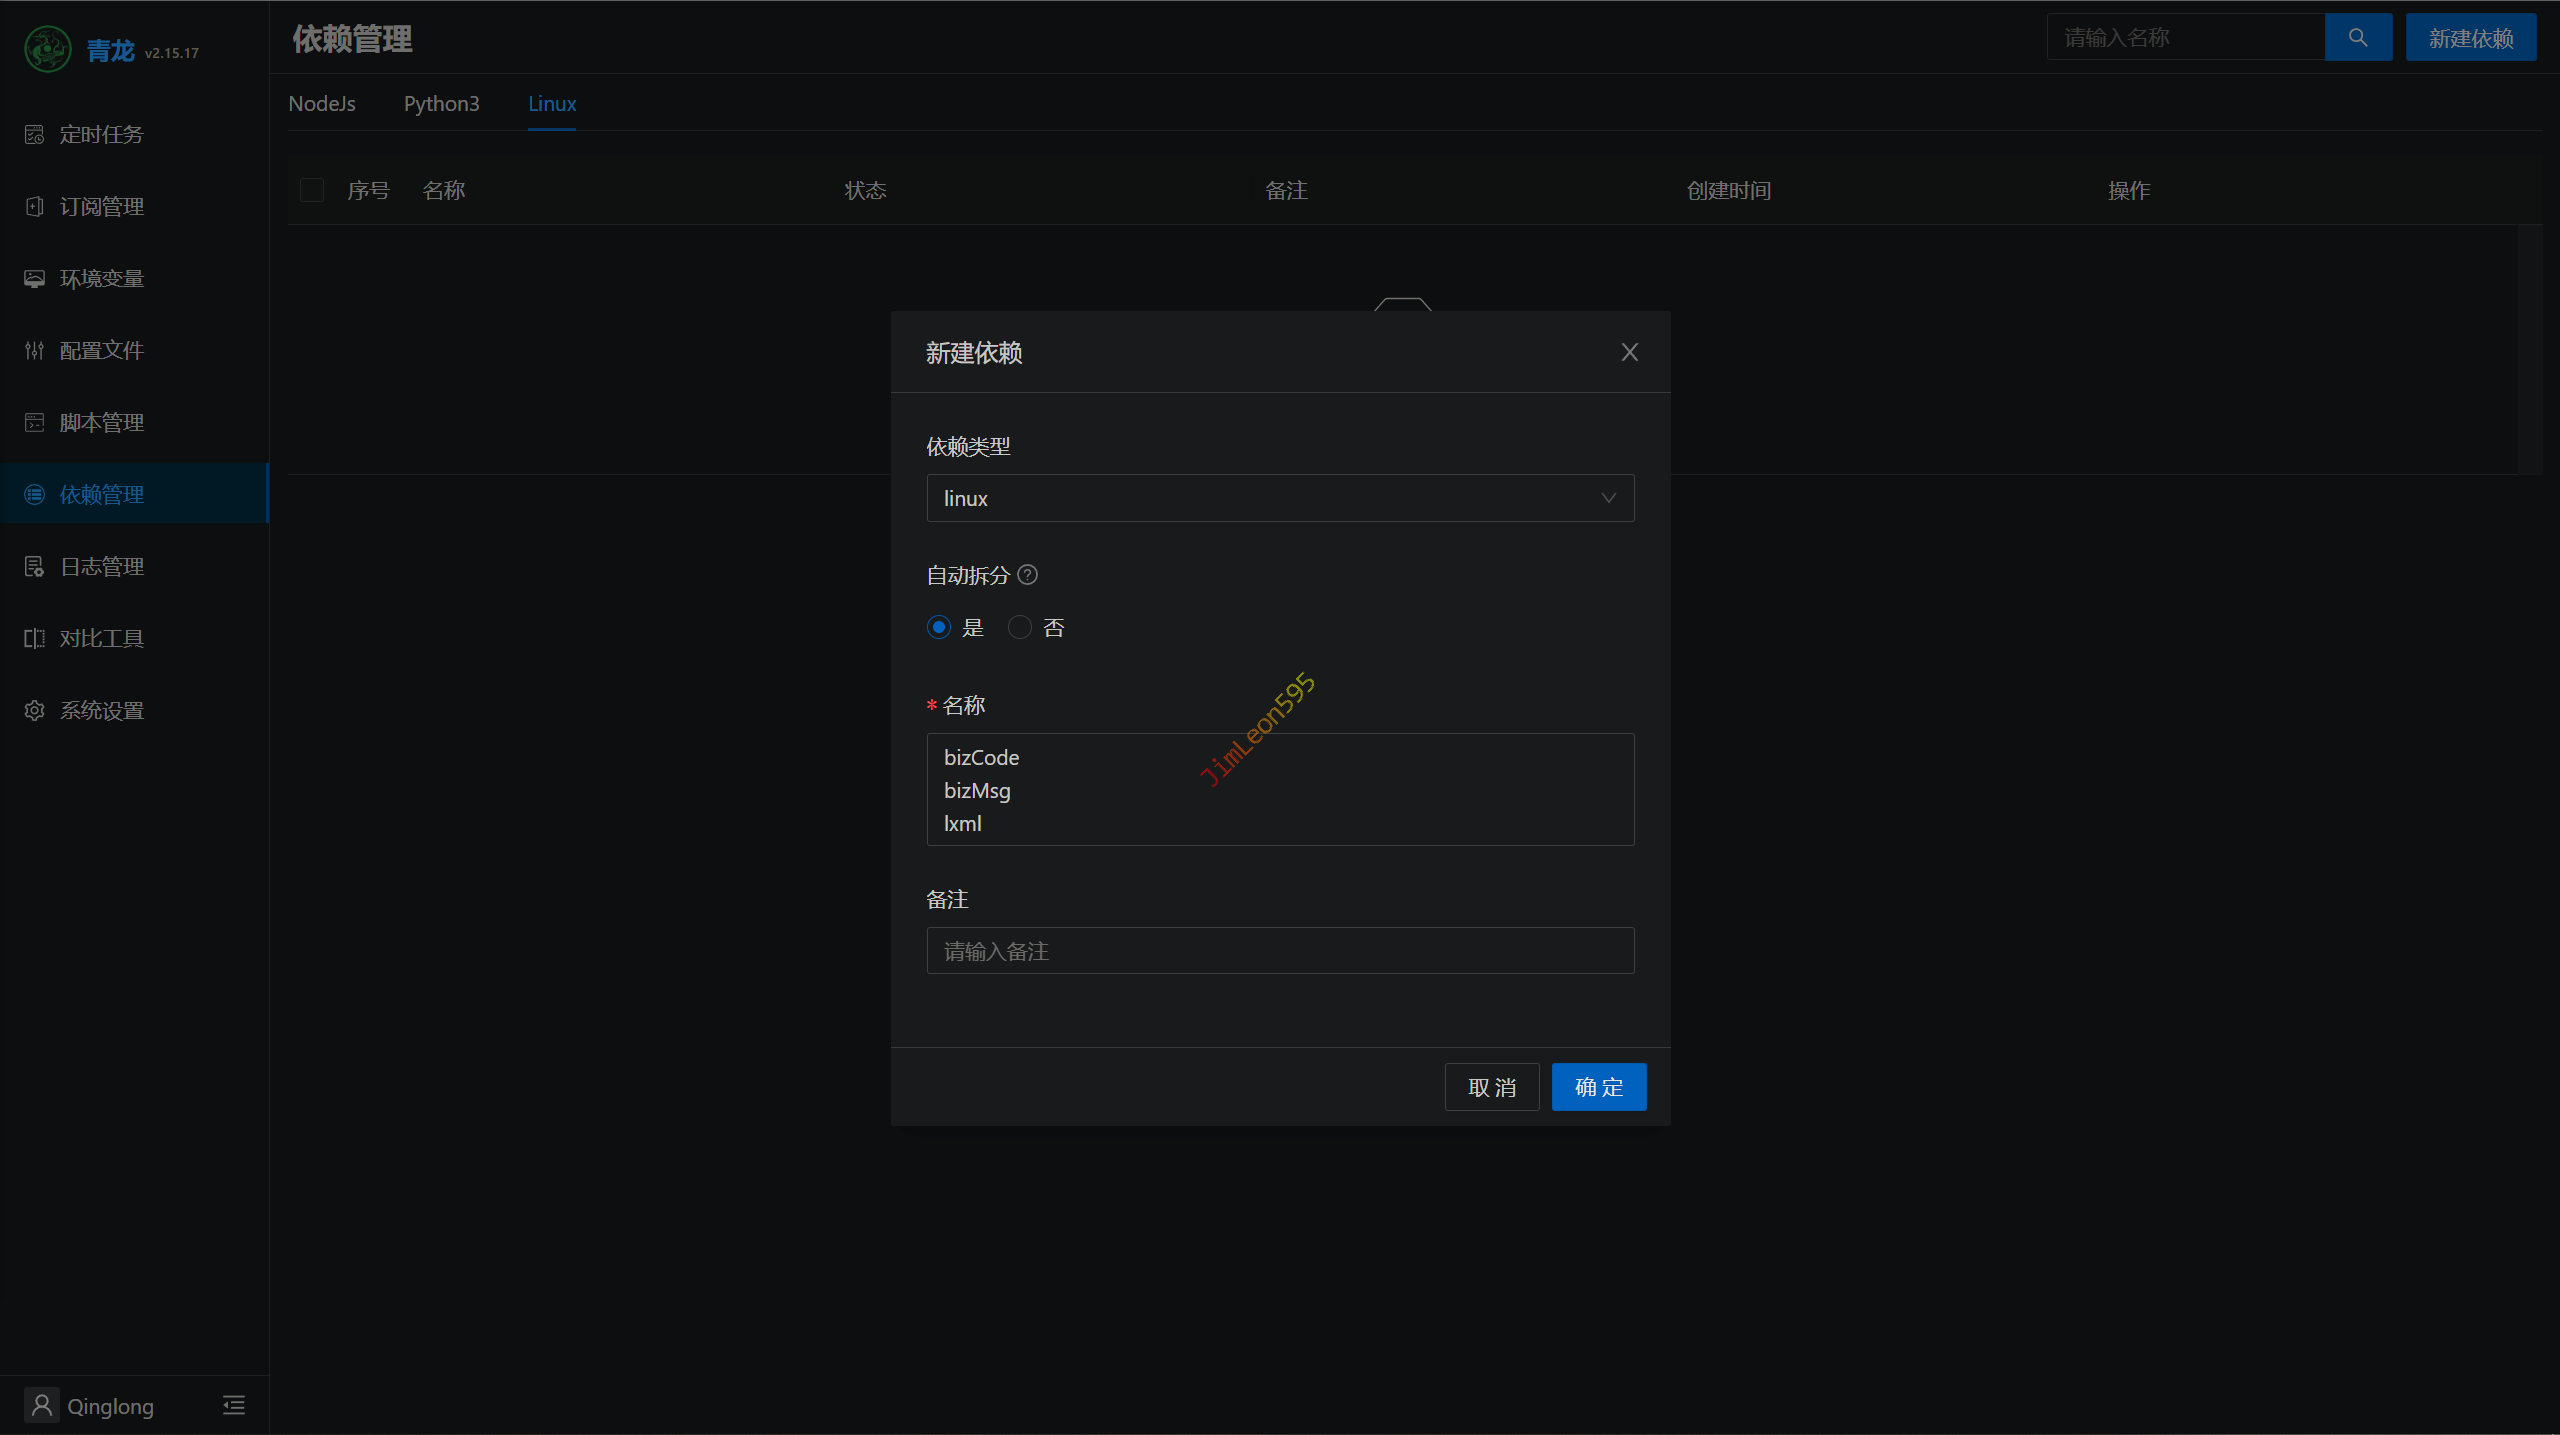Select the 否 radio for auto split
The image size is (2560, 1435).
click(1019, 627)
